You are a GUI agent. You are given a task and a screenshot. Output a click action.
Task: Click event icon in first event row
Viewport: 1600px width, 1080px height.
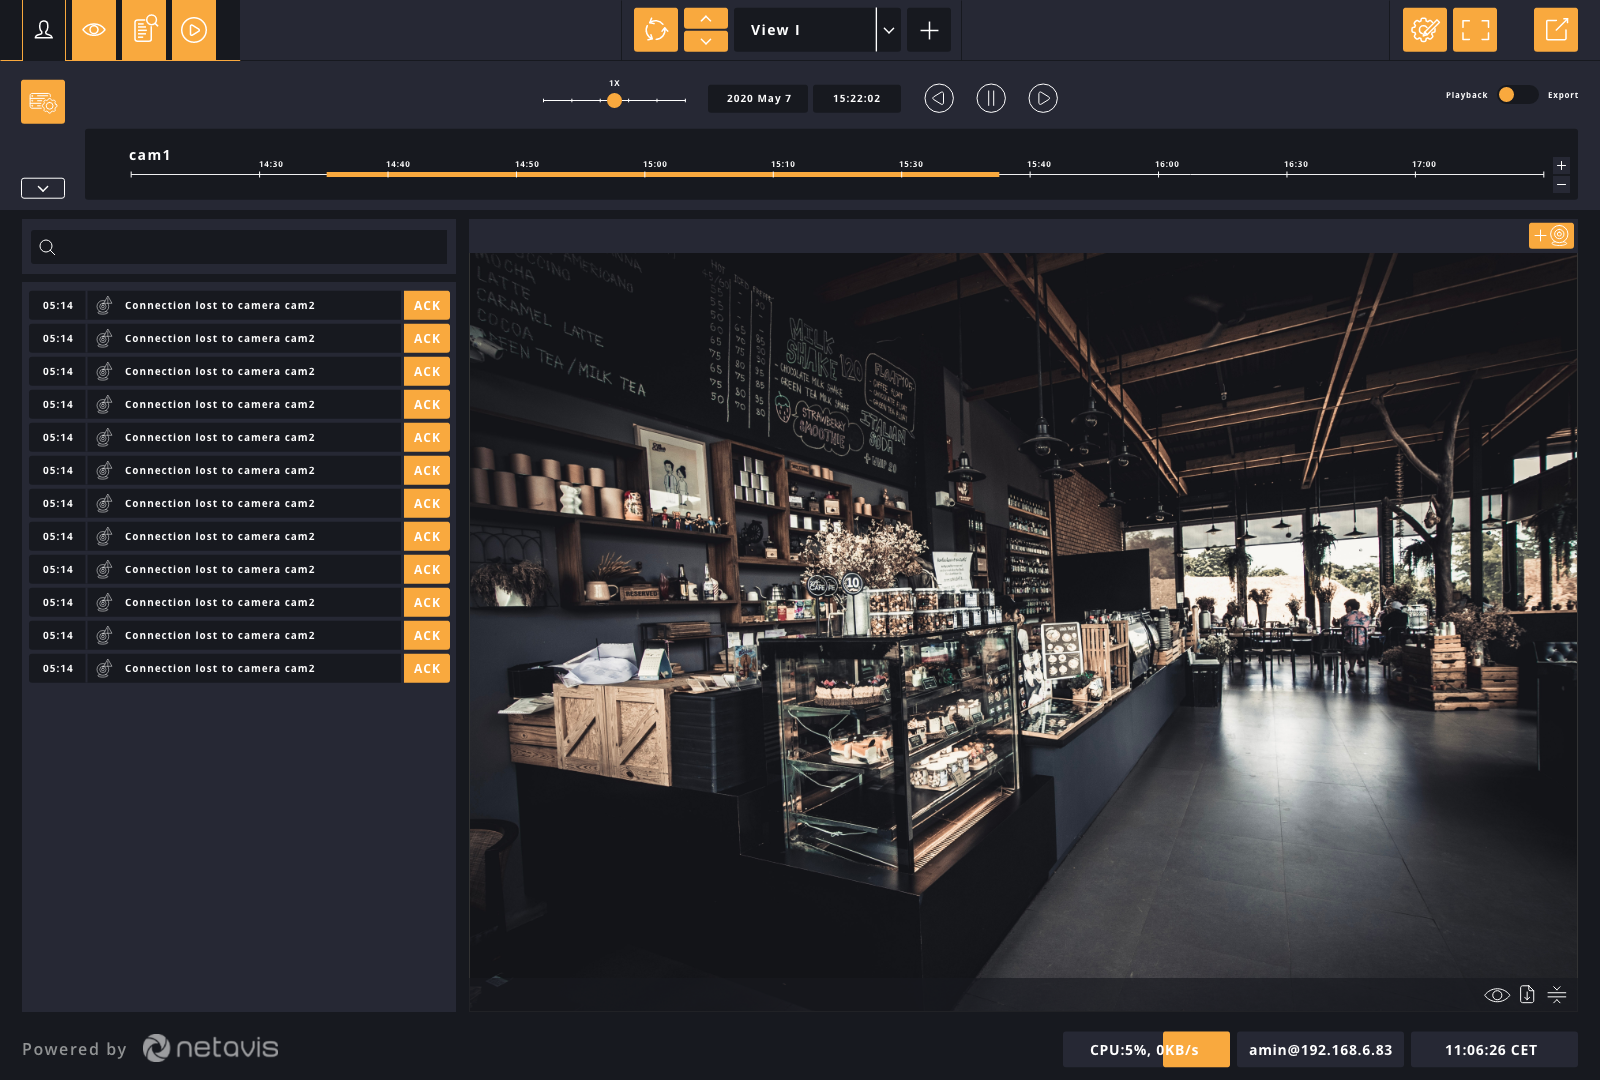click(x=104, y=306)
